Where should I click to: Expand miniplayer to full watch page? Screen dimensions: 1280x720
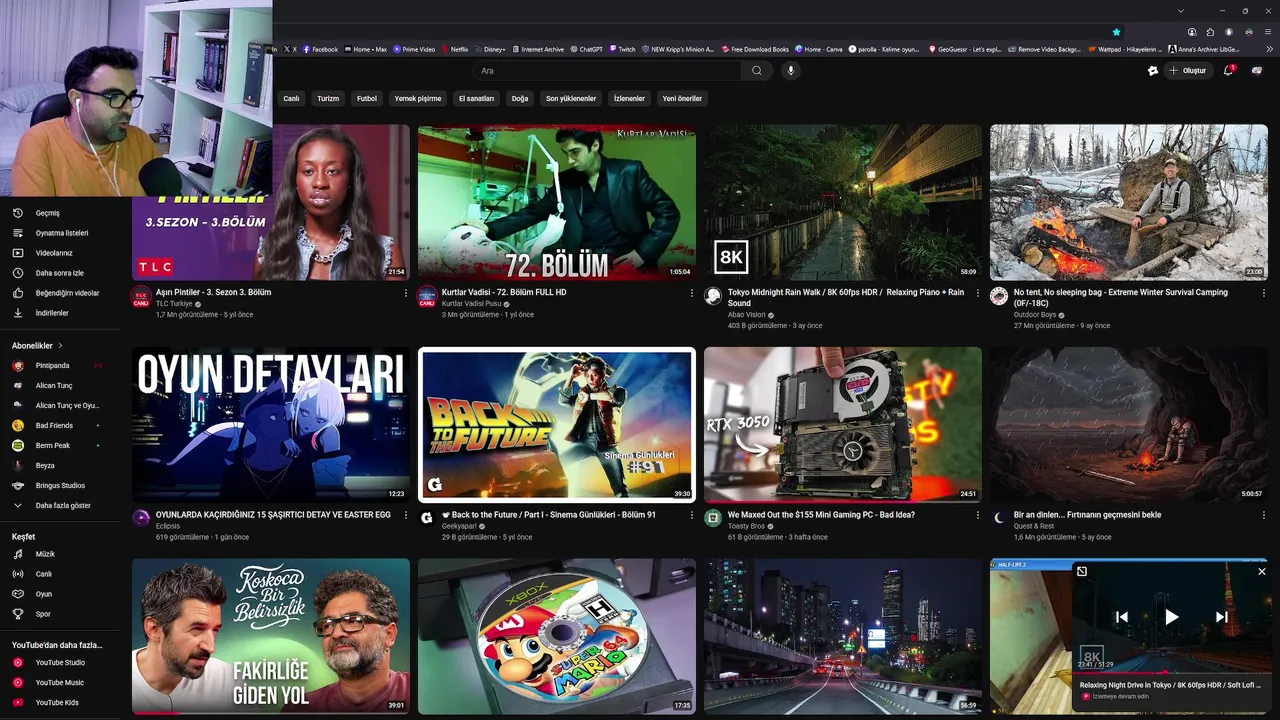click(x=1082, y=571)
